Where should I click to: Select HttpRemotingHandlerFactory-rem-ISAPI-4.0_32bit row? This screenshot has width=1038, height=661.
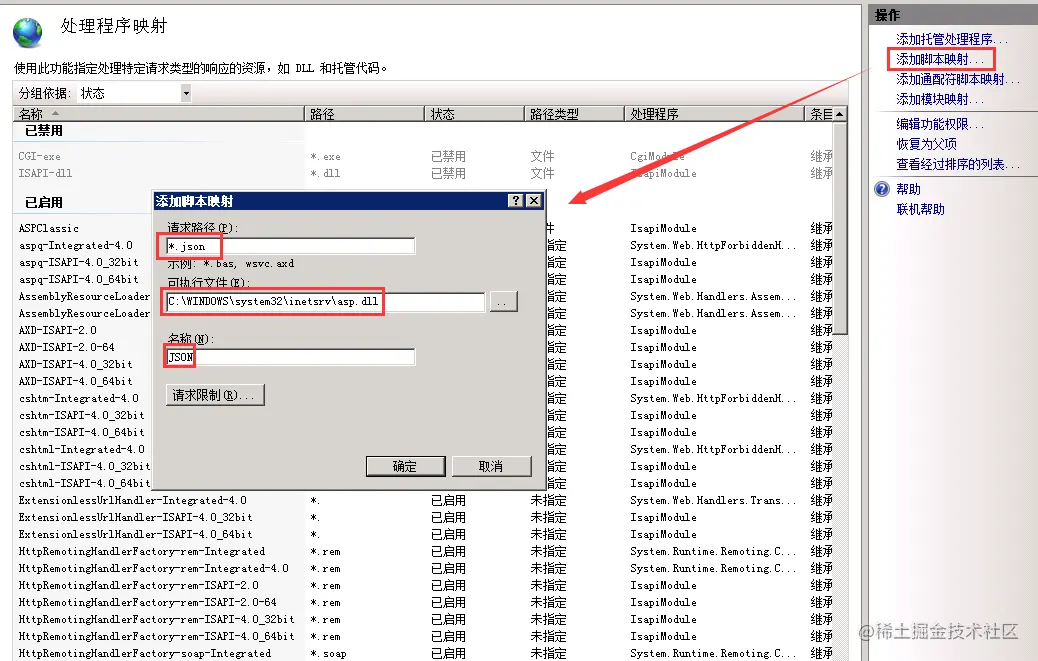pyautogui.click(x=424, y=619)
